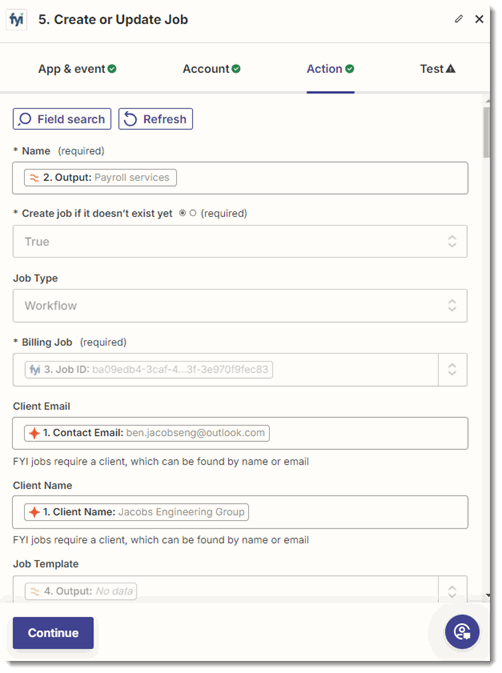Open the Job Template dropdown arrows
The height and width of the screenshot is (673, 502).
[452, 591]
